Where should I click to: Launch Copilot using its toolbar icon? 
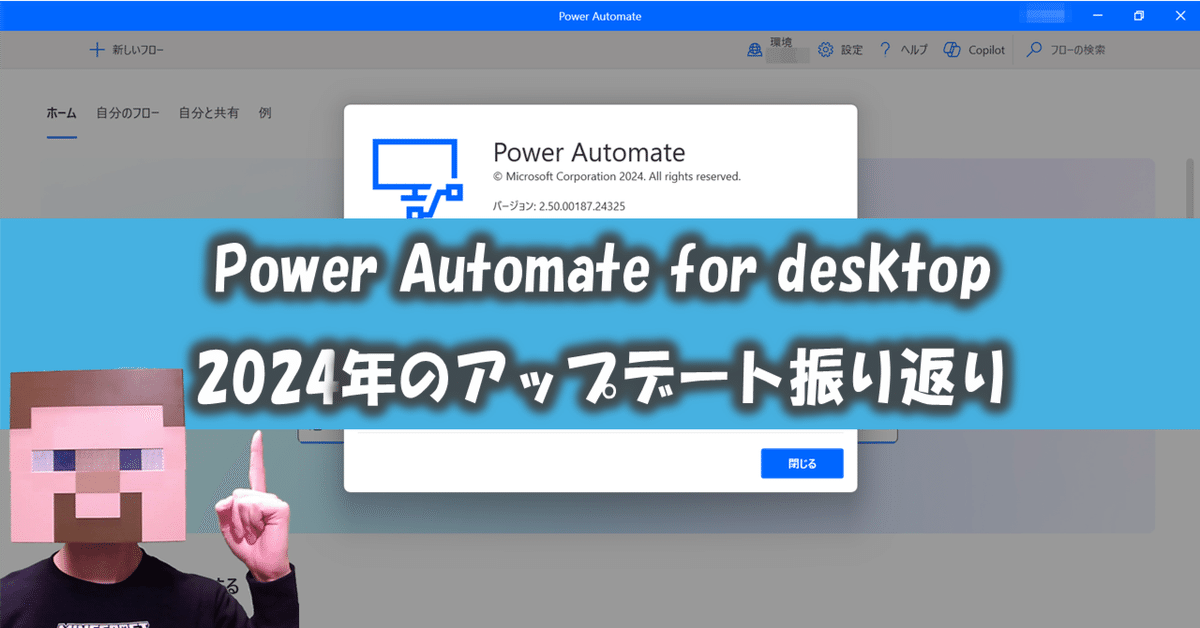click(950, 49)
